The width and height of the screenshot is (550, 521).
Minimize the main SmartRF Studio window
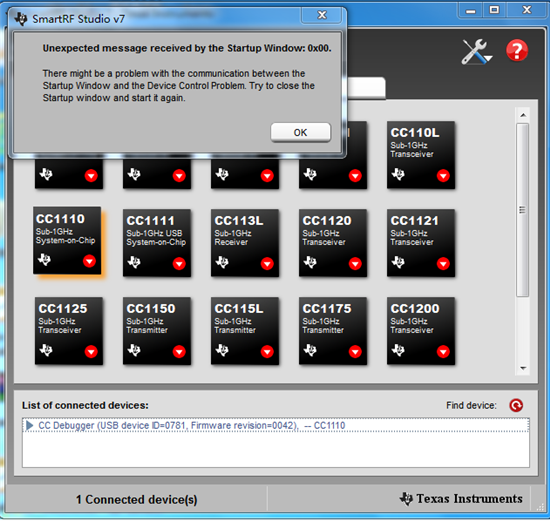(x=470, y=11)
